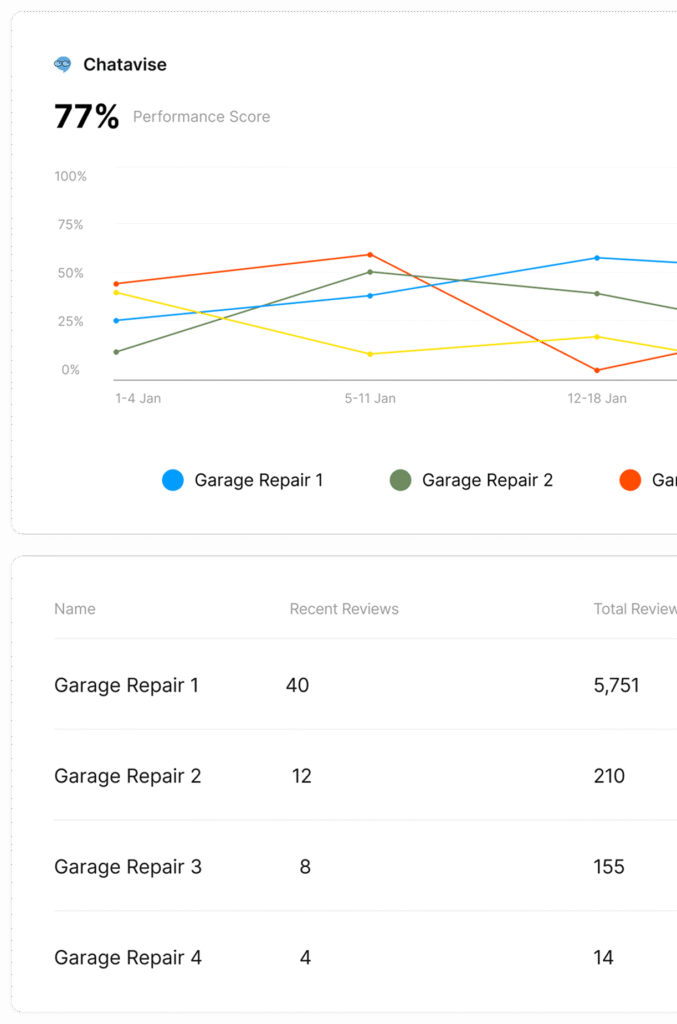Image resolution: width=677 pixels, height=1024 pixels.
Task: Click the Garage Repair 2 legend label
Action: click(487, 480)
